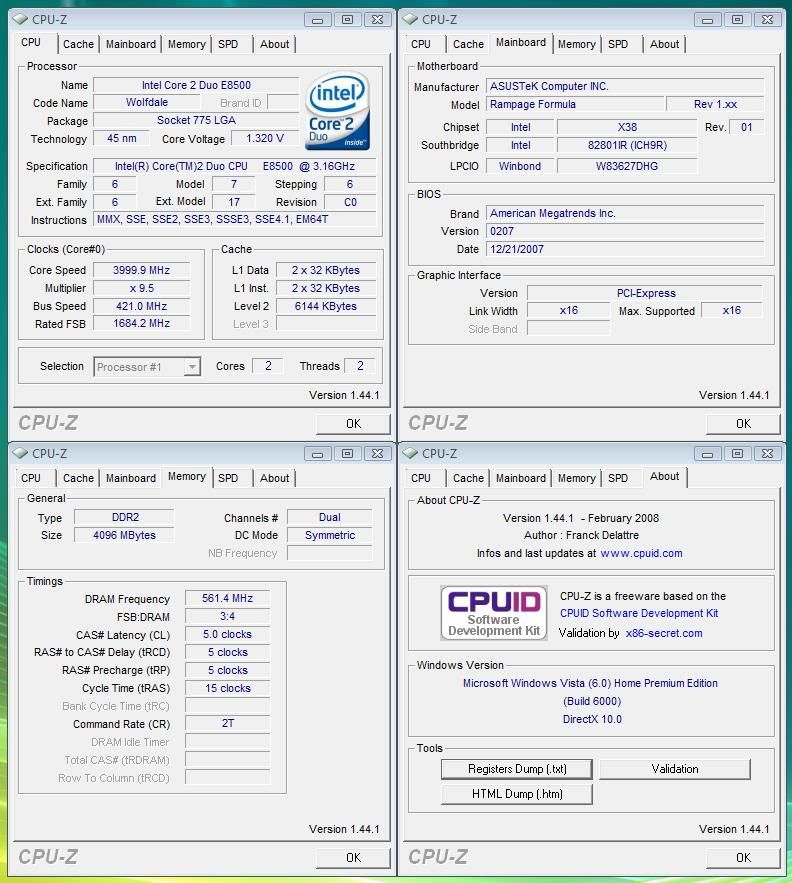Click the Bus Speed 421.0 MHz value

click(x=141, y=306)
